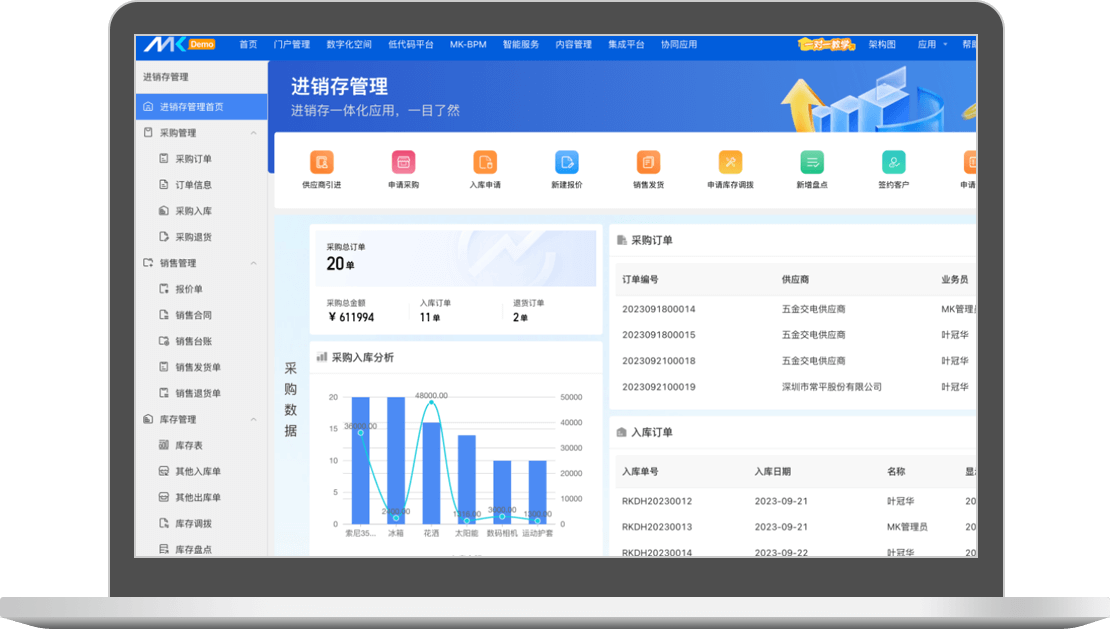Collapse the 采购管理 sidebar section
This screenshot has height=629, width=1110.
point(254,133)
